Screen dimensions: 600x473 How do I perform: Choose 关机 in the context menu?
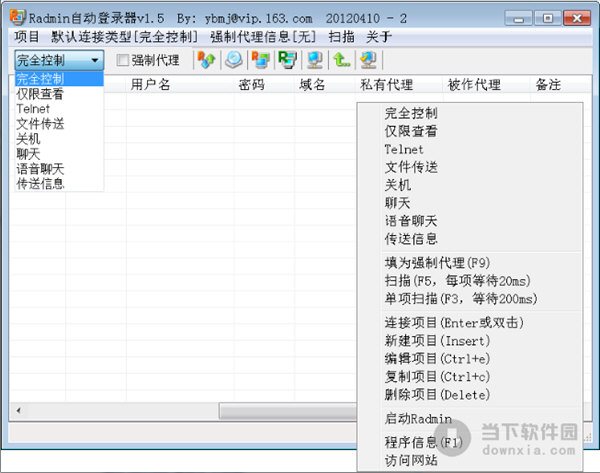point(470,185)
